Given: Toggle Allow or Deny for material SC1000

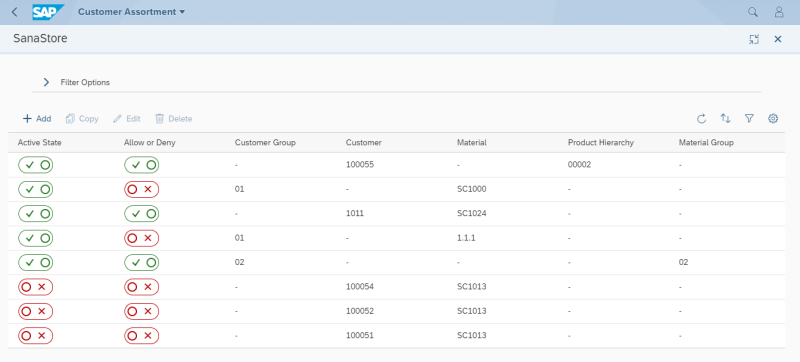Looking at the screenshot, I should [x=141, y=189].
